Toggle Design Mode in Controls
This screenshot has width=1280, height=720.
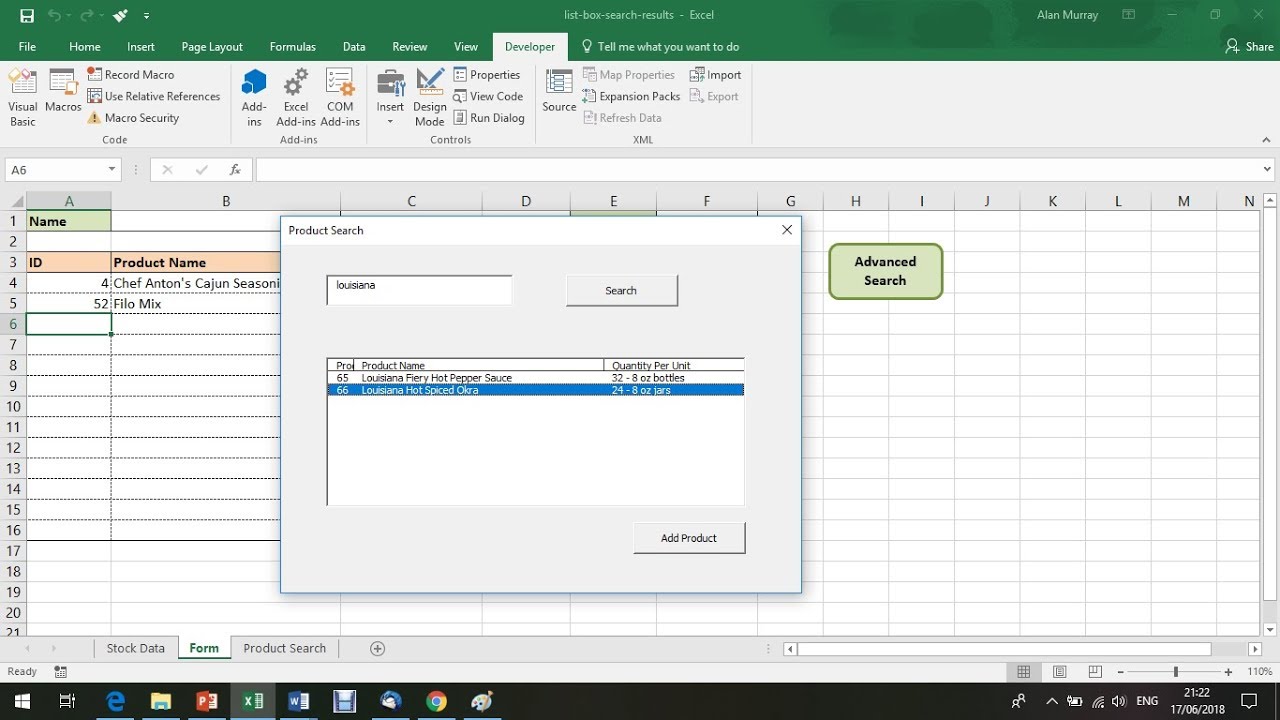[430, 98]
